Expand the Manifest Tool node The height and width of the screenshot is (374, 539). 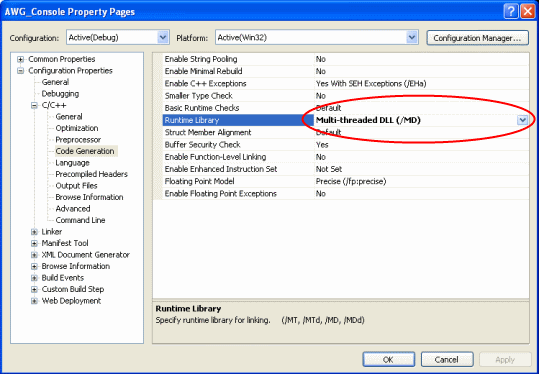click(34, 243)
